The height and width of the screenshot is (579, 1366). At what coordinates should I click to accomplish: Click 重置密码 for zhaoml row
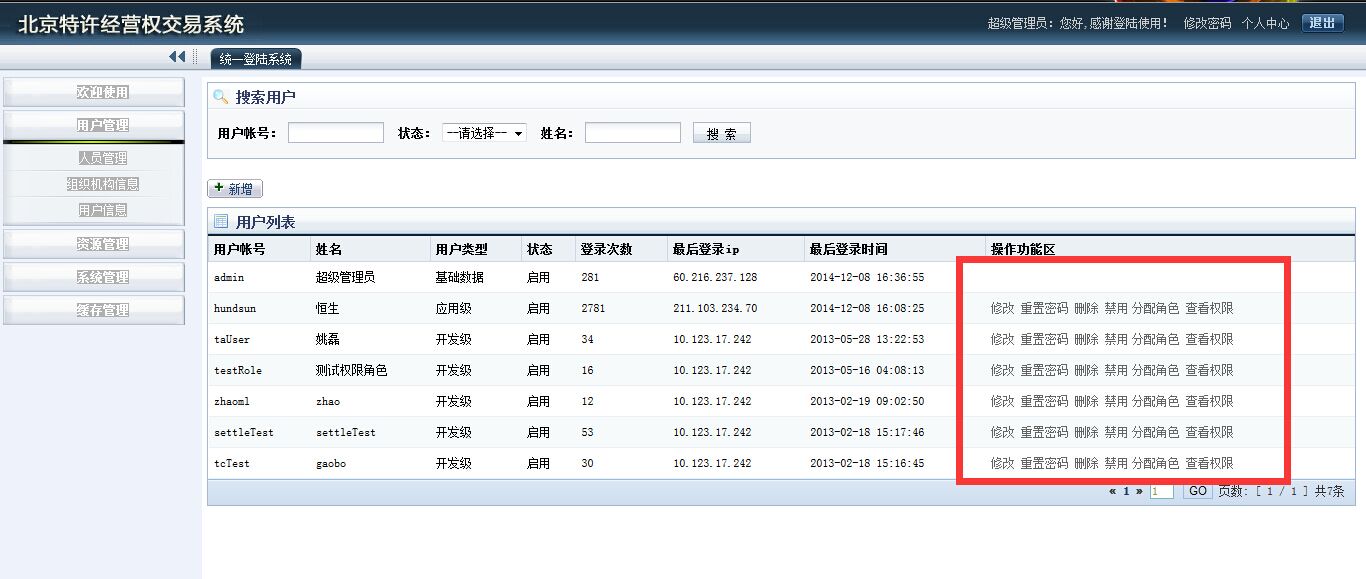[1044, 401]
